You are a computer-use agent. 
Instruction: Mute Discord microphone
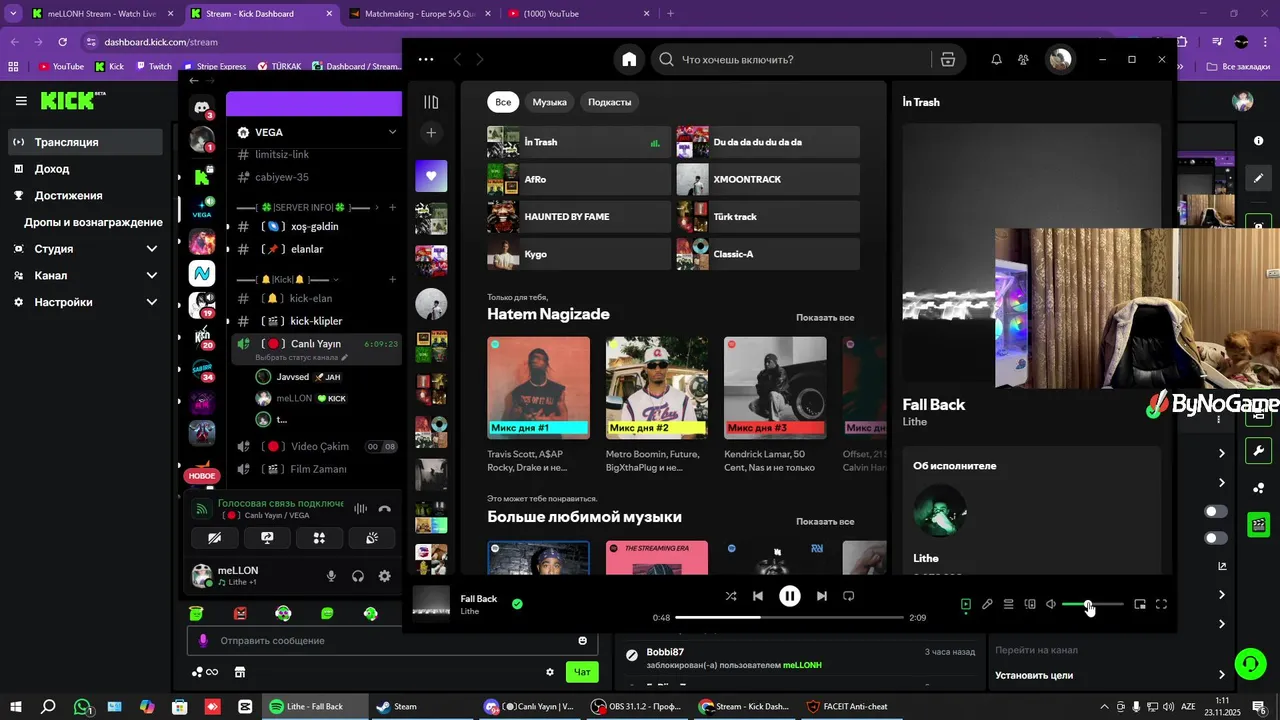331,576
